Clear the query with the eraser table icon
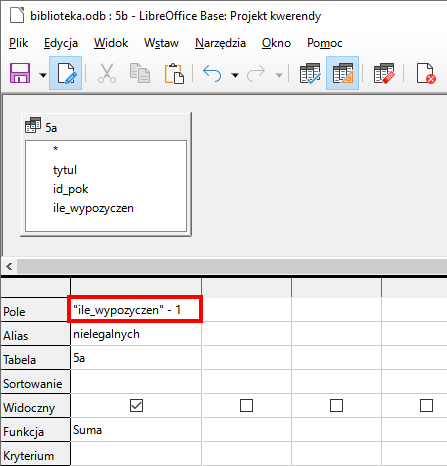Screen dimensions: 447x466 384,73
